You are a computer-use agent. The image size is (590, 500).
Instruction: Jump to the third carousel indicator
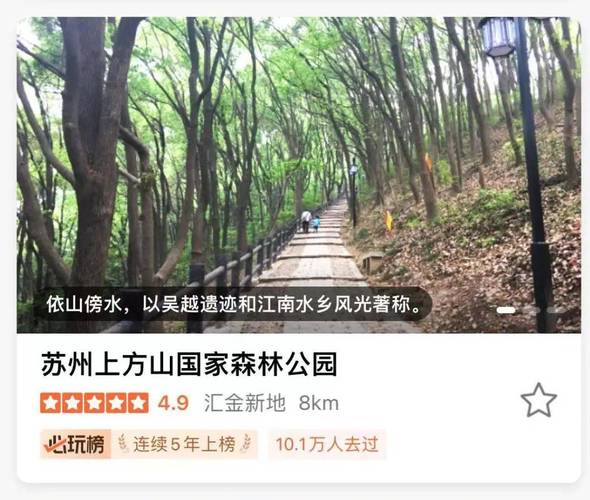pyautogui.click(x=558, y=310)
